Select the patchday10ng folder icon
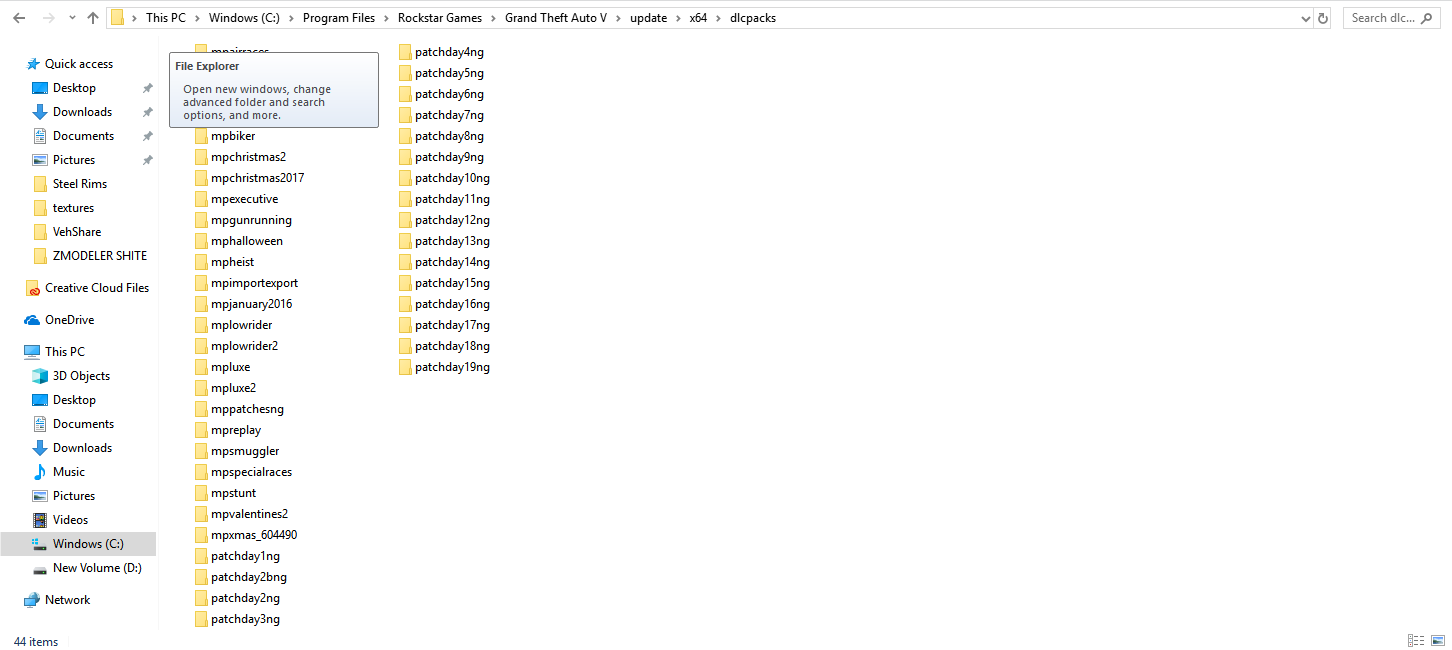The width and height of the screenshot is (1452, 650). [x=405, y=178]
